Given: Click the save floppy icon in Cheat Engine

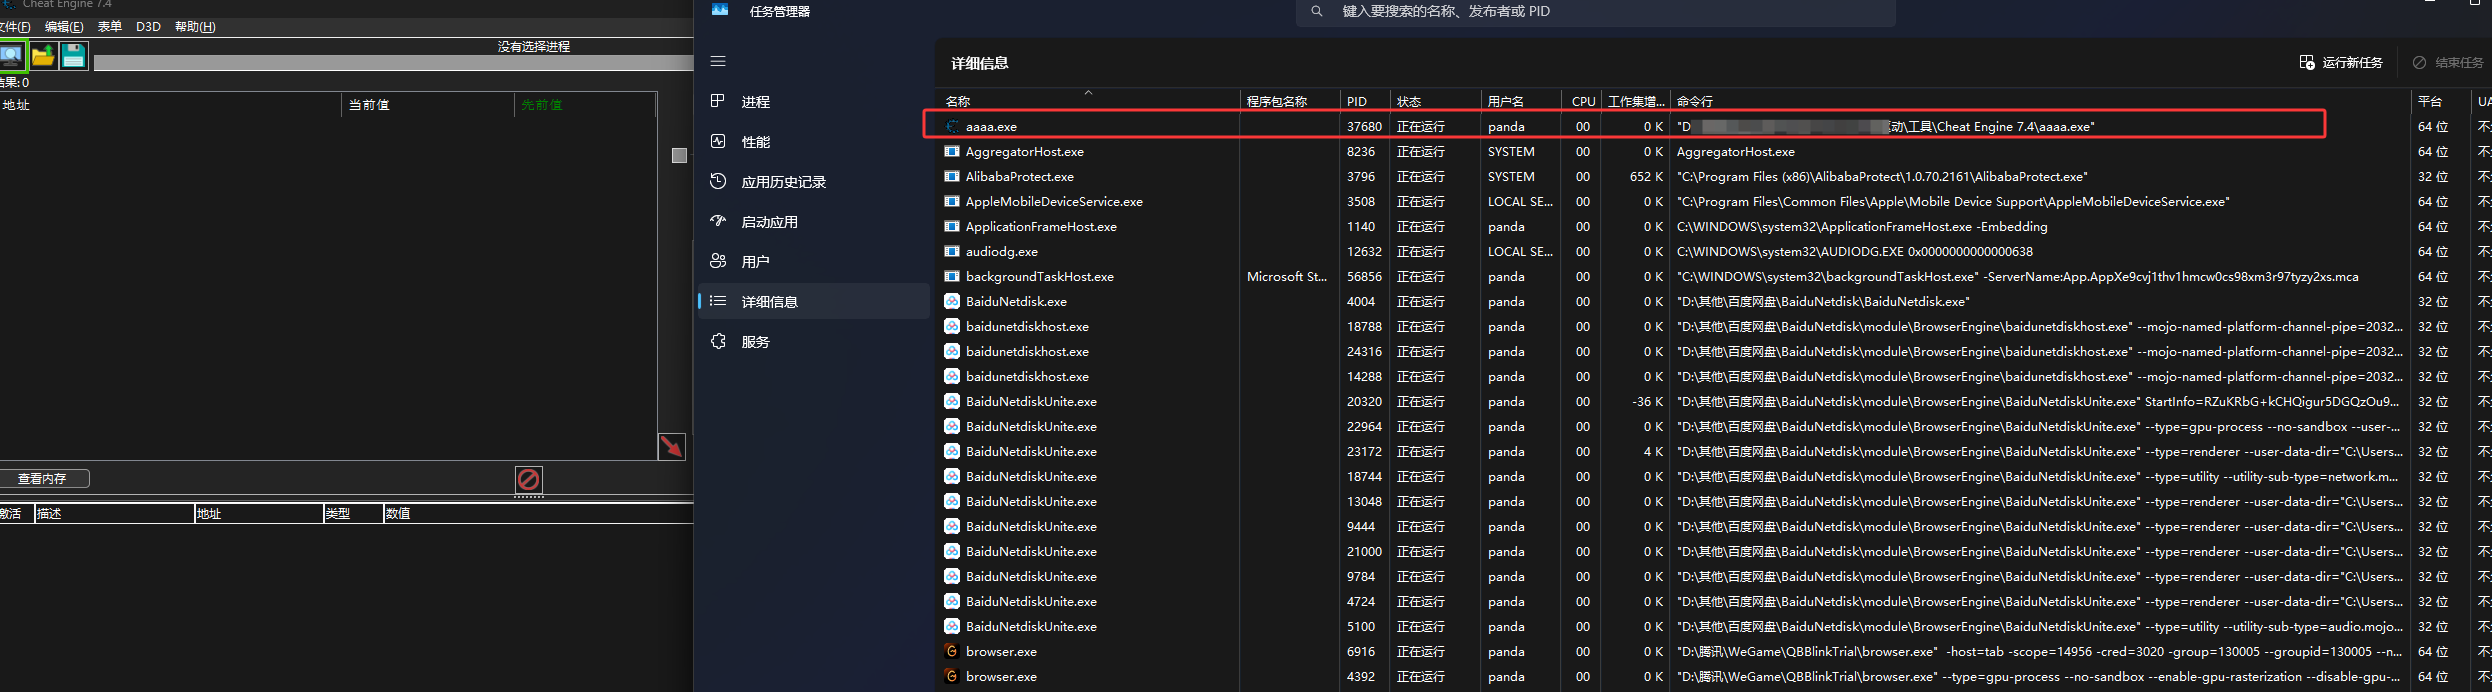Looking at the screenshot, I should pos(74,55).
